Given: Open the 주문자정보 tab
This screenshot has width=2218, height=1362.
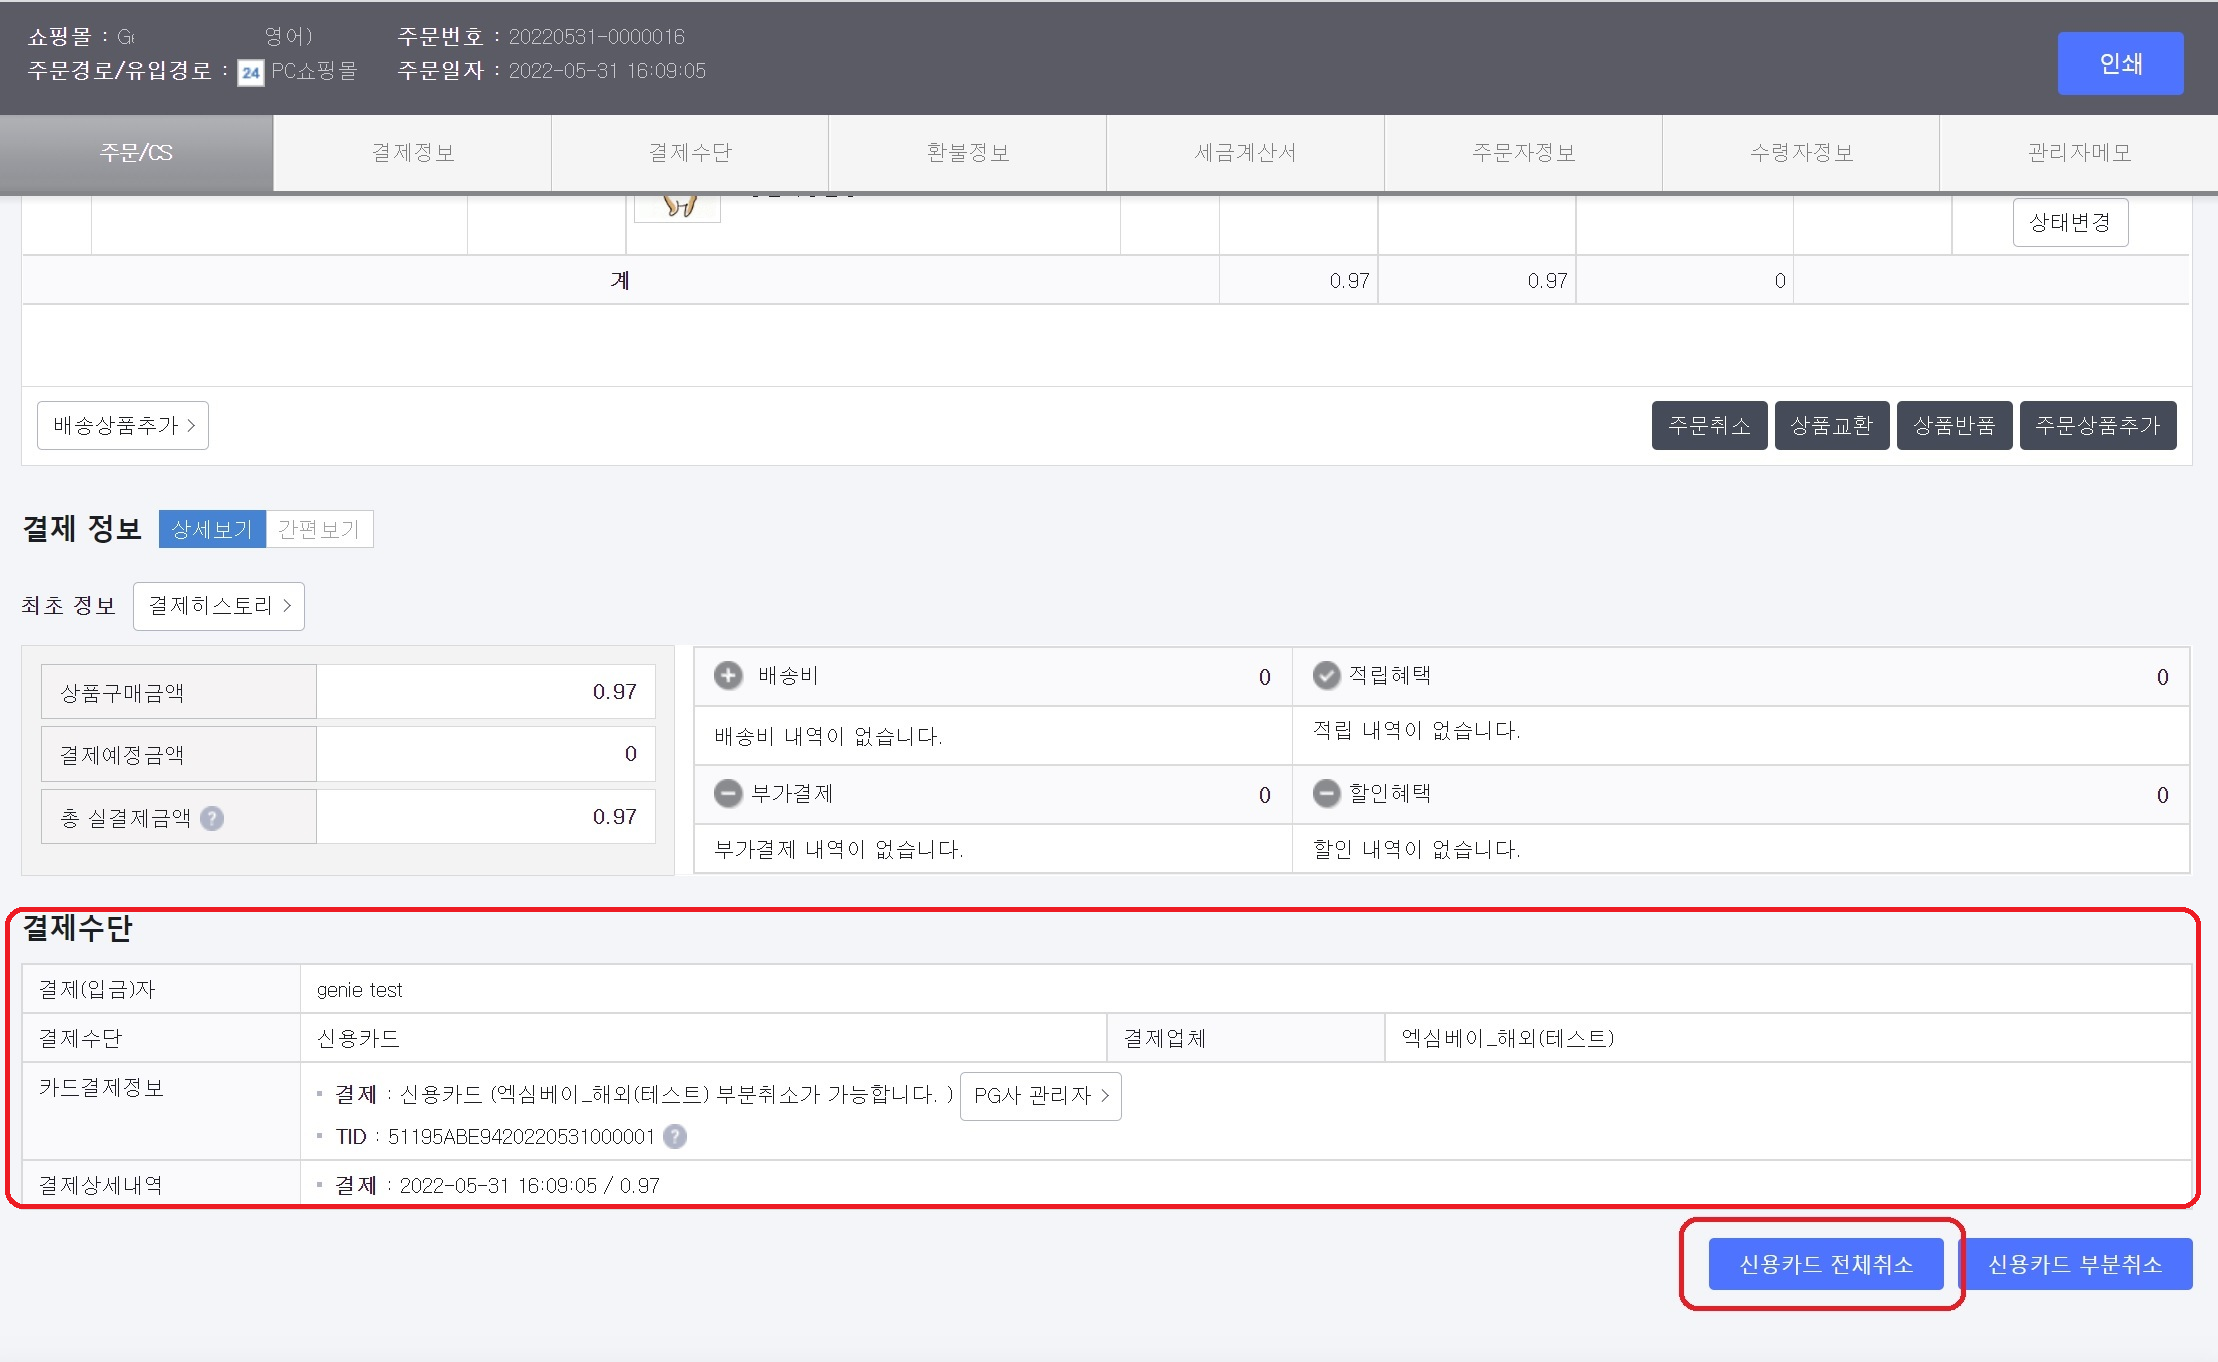Looking at the screenshot, I should (1523, 153).
